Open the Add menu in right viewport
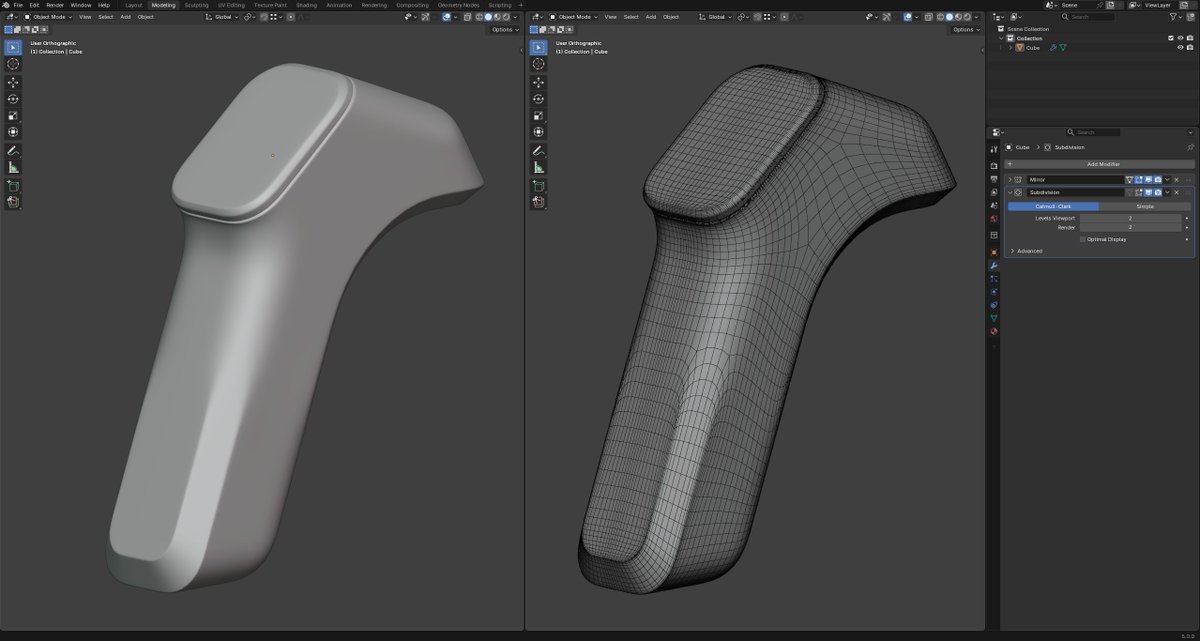This screenshot has width=1200, height=641. tap(651, 17)
